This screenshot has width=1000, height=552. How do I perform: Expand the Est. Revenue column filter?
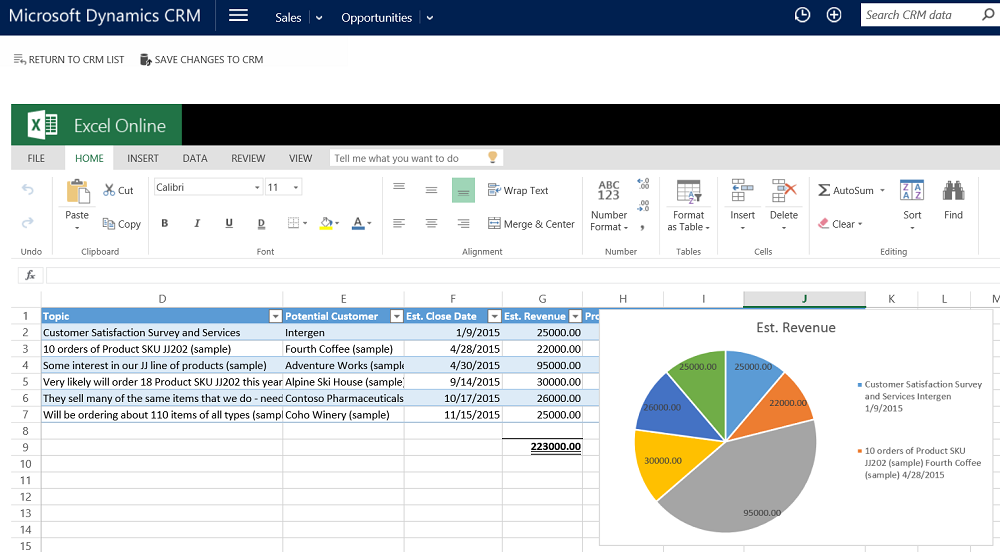click(574, 316)
